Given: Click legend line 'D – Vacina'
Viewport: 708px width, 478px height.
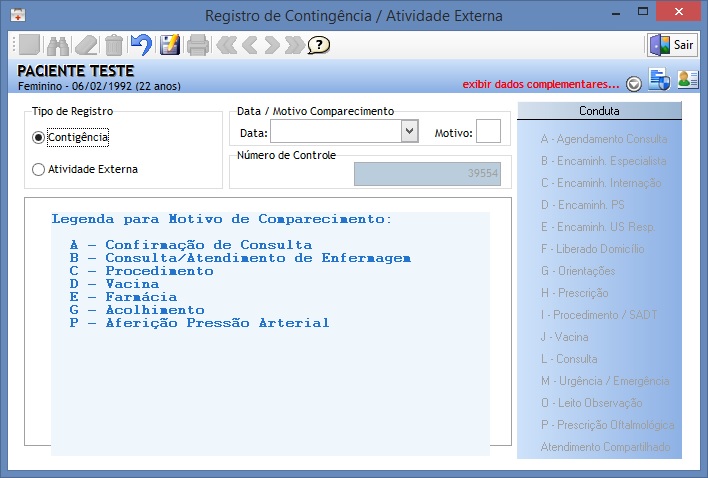Looking at the screenshot, I should (114, 284).
